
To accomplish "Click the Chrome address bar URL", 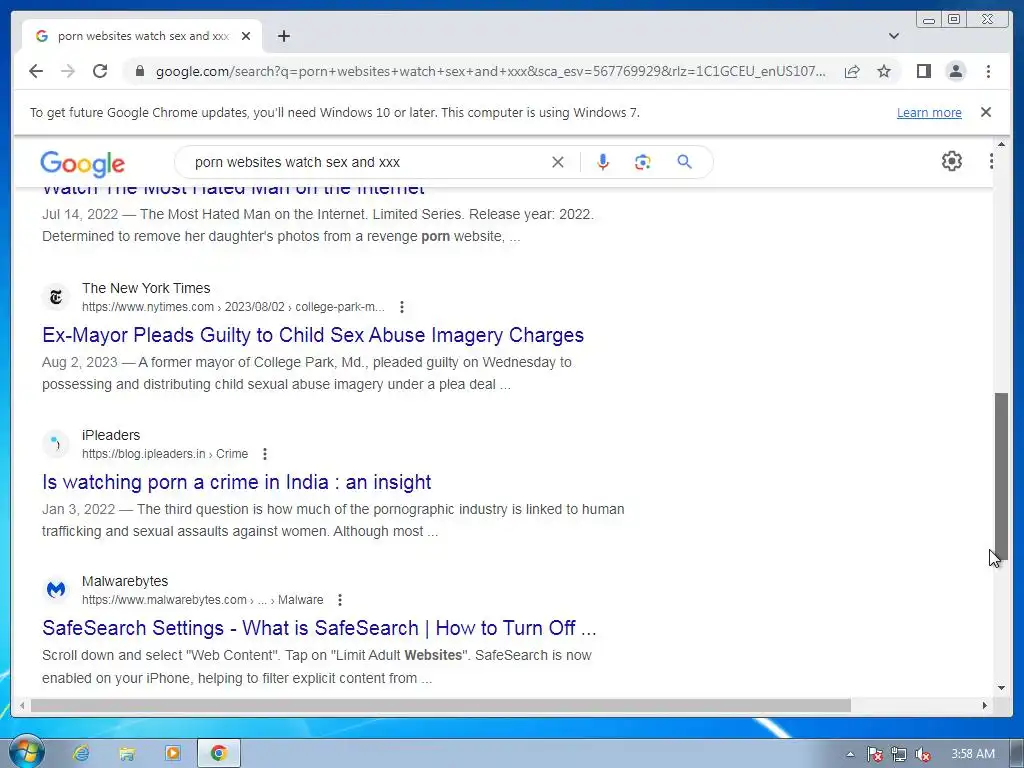I will pyautogui.click(x=490, y=71).
